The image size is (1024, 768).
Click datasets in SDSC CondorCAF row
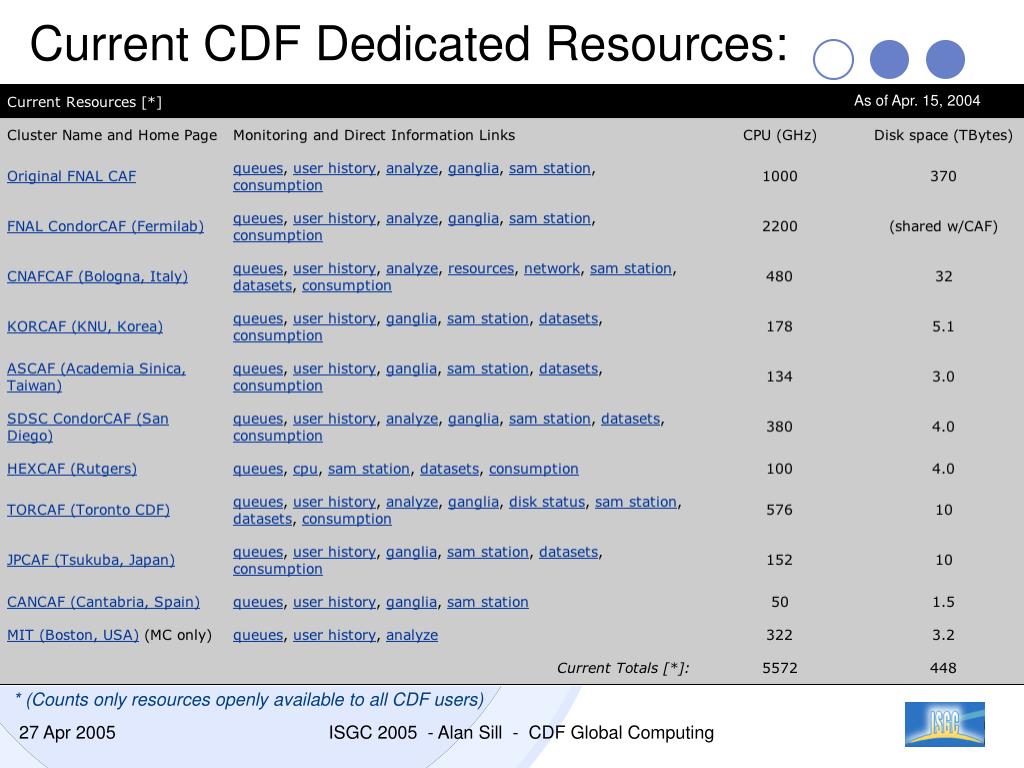(631, 419)
